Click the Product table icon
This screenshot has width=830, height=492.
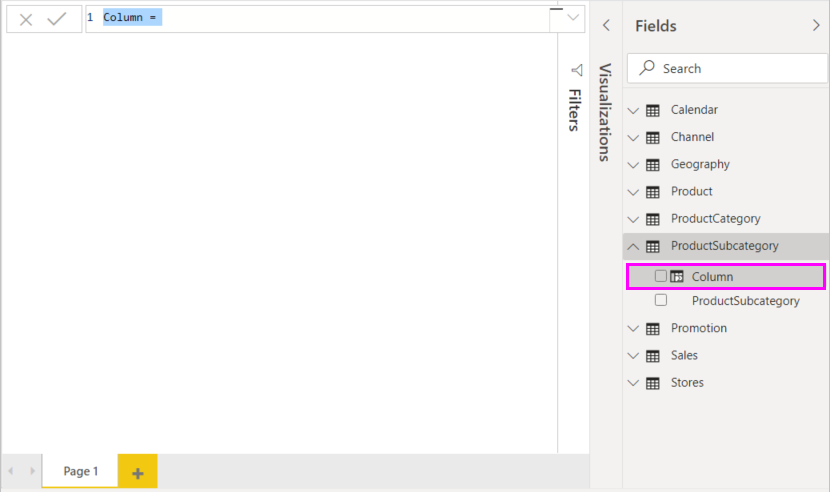[x=653, y=192]
